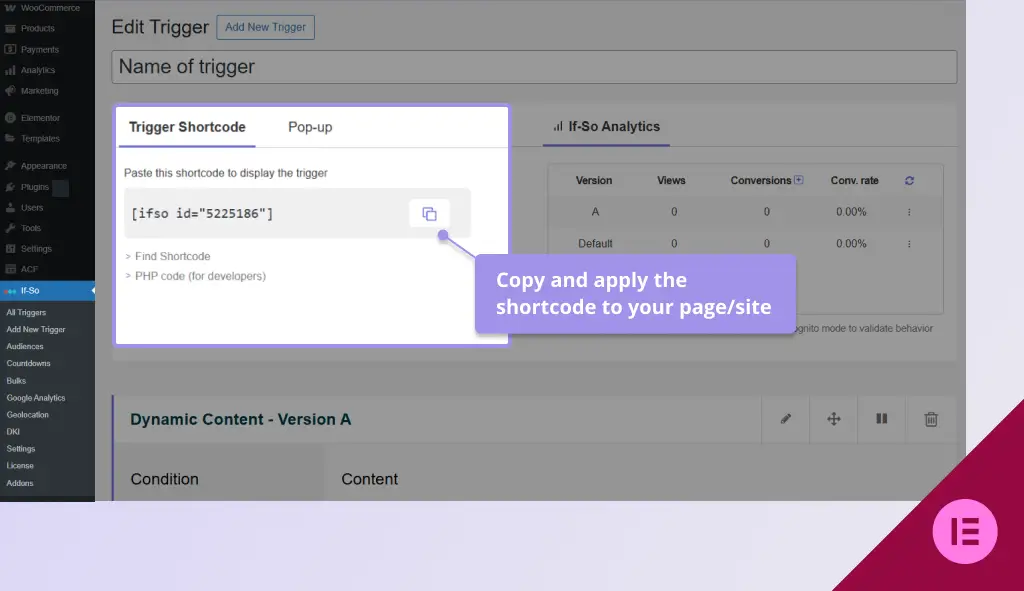Pause Dynamic Content Version A
This screenshot has height=591, width=1024.
881,419
